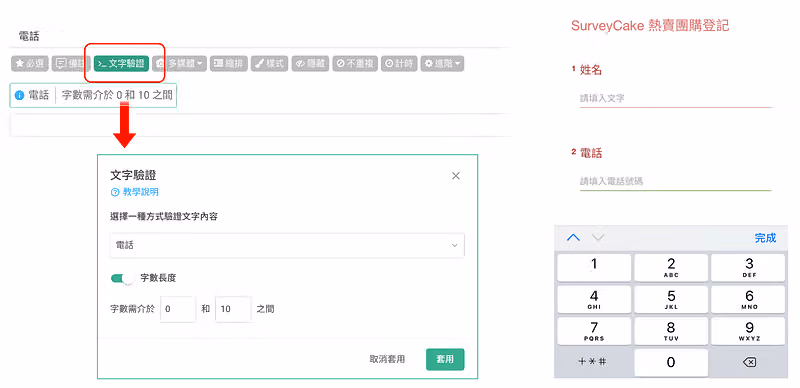Viewport: 800px width, 388px height.
Task: Click the green 套用 apply button
Action: click(x=445, y=359)
